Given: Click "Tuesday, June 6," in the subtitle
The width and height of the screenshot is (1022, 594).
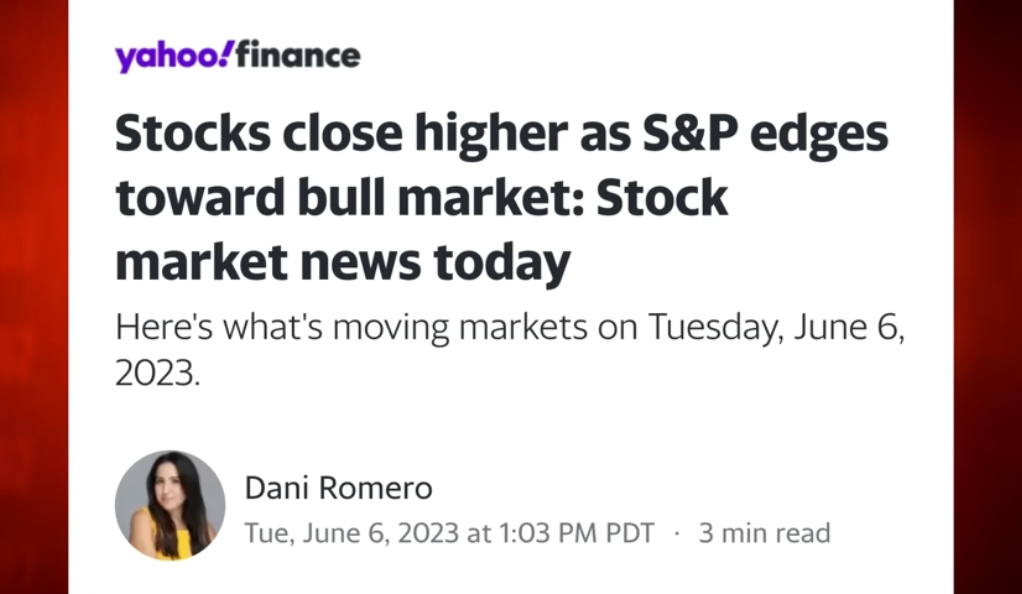Looking at the screenshot, I should [x=776, y=327].
